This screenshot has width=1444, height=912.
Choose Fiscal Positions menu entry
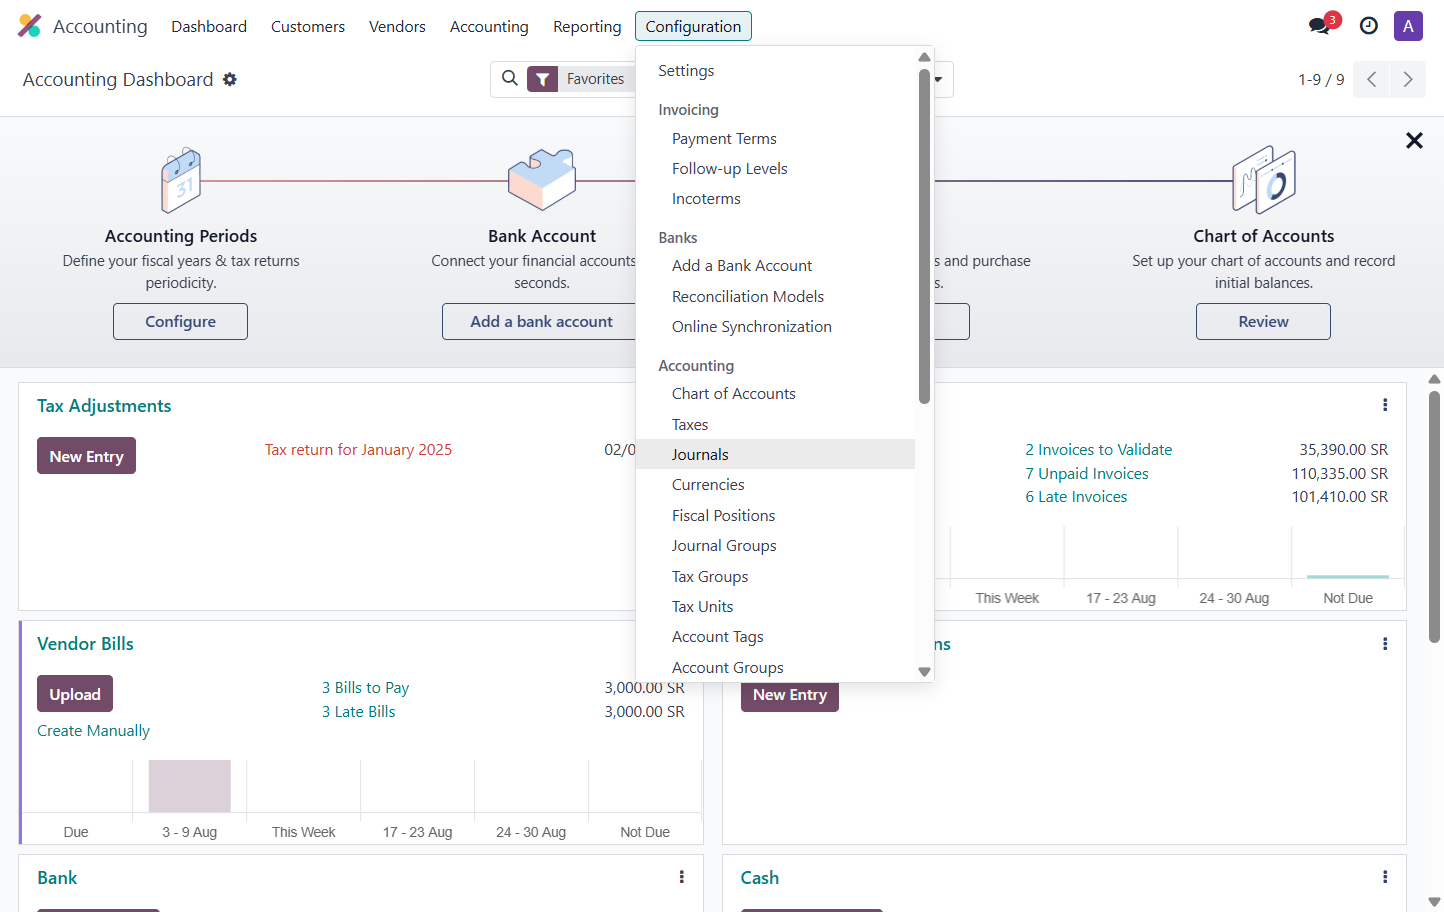pyautogui.click(x=775, y=515)
